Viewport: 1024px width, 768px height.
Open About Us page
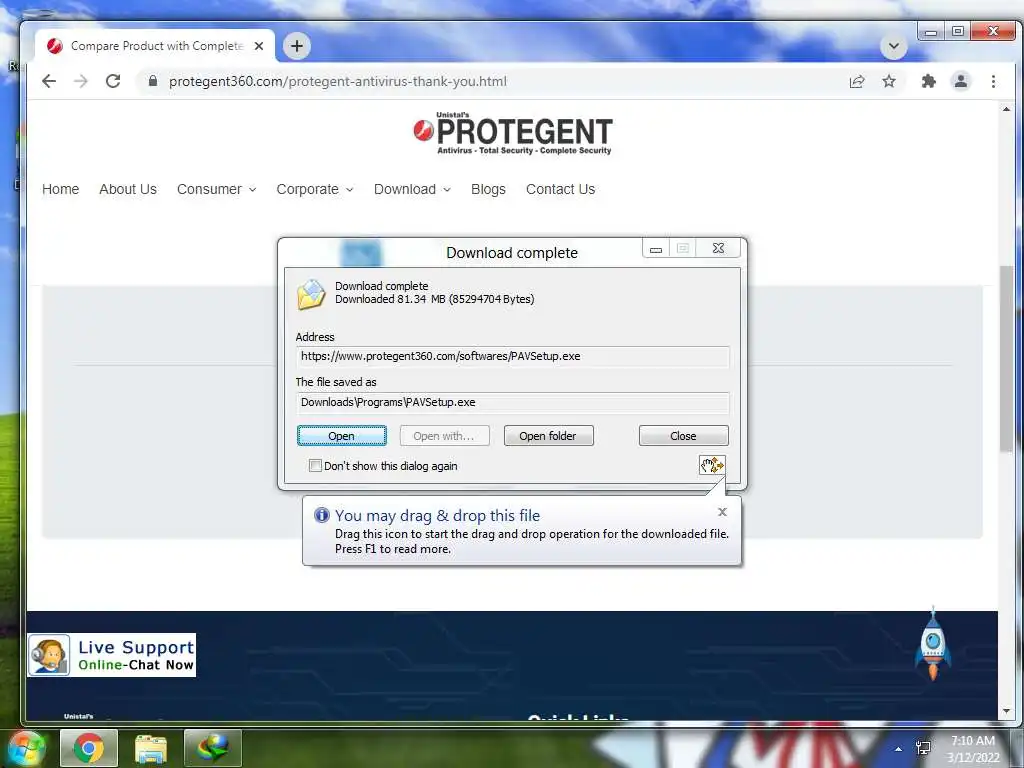(128, 189)
